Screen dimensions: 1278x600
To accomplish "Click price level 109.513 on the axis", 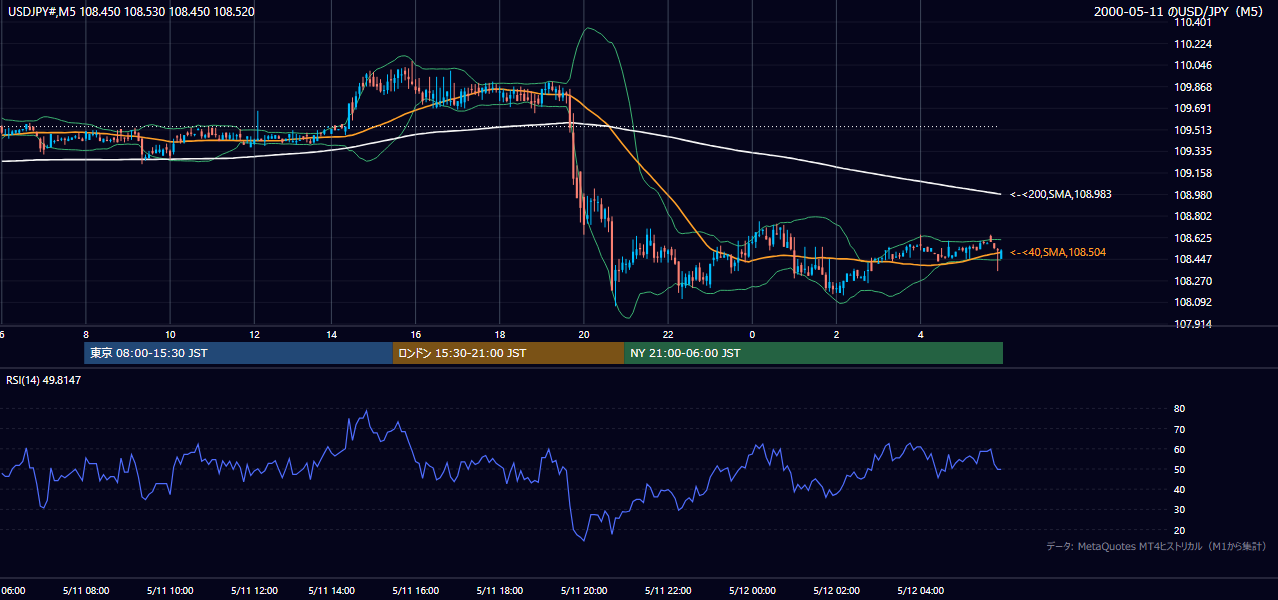I will tap(1191, 130).
